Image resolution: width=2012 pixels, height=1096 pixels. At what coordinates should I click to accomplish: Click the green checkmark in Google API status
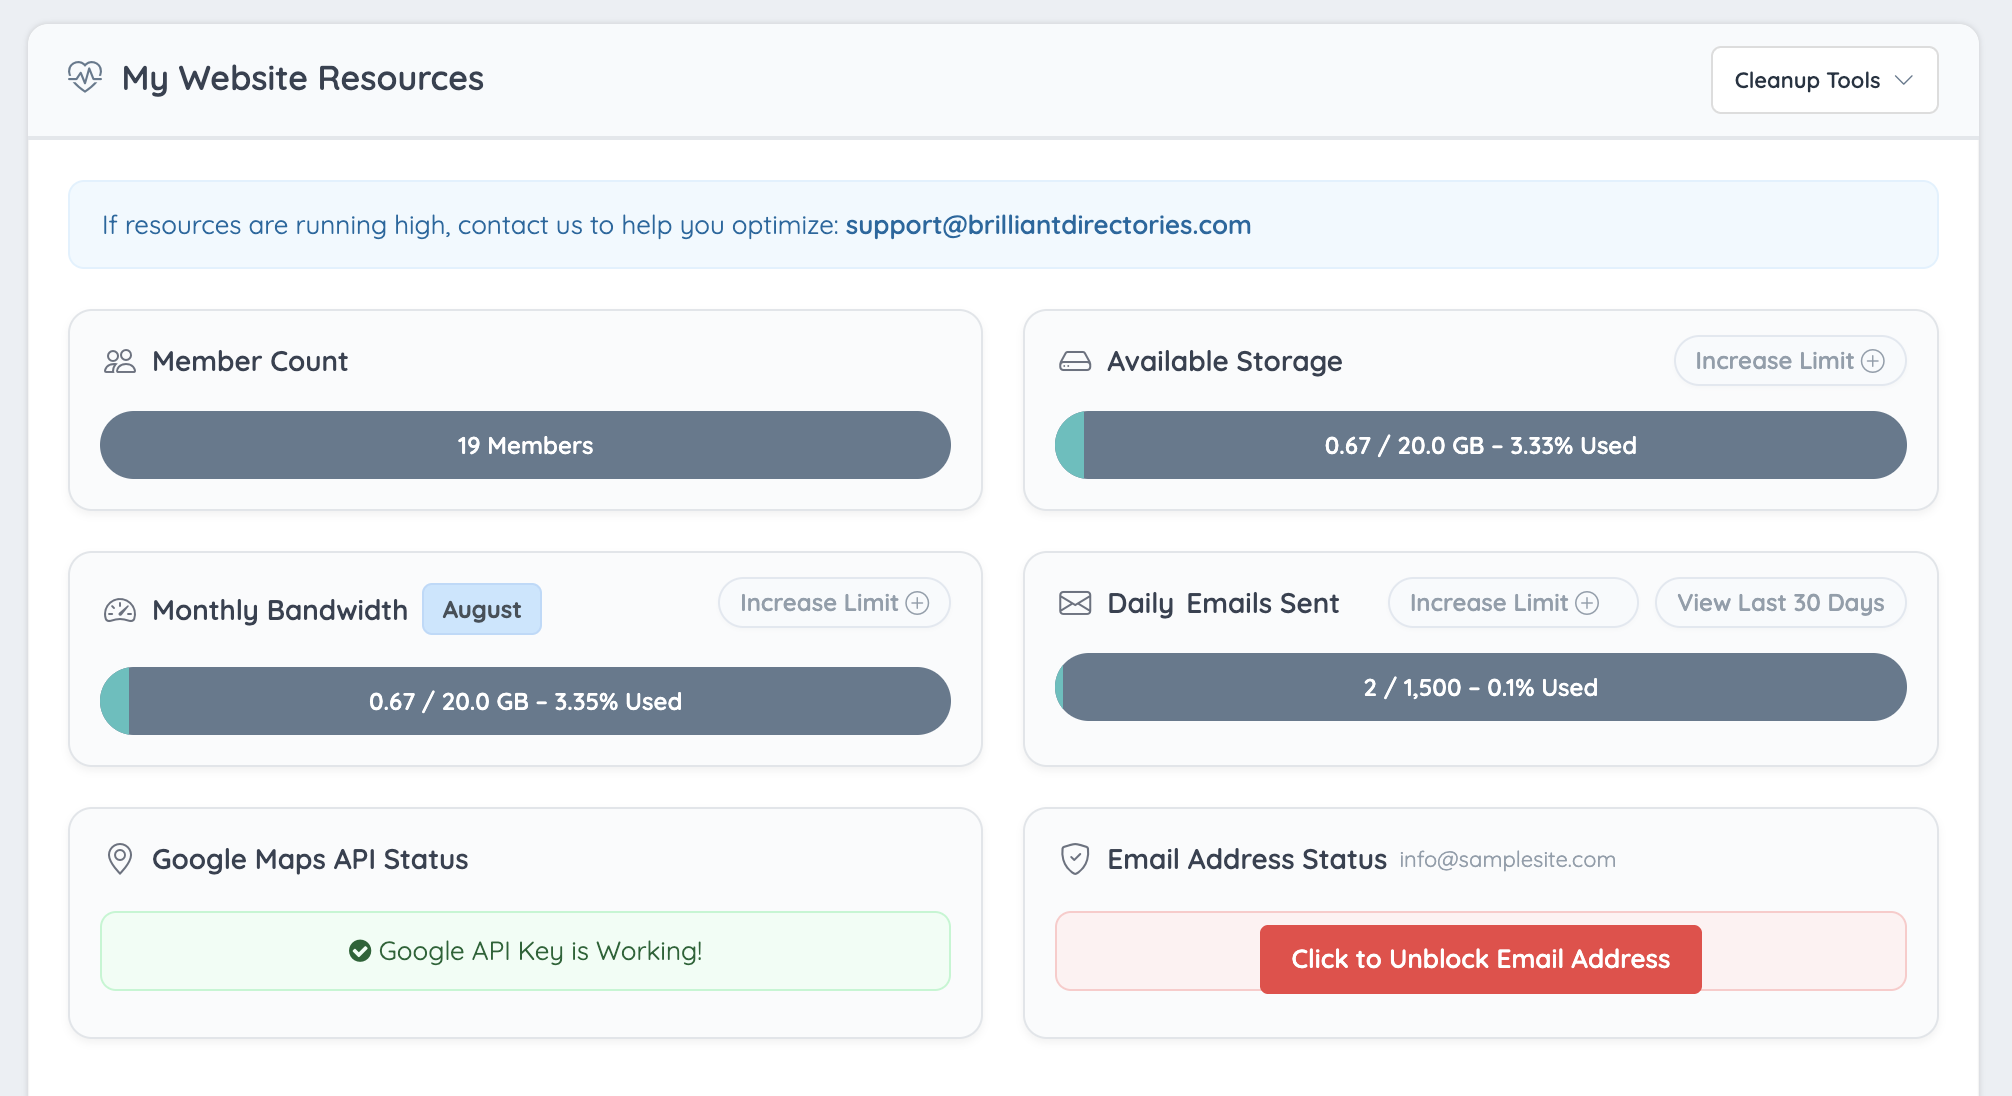[360, 951]
